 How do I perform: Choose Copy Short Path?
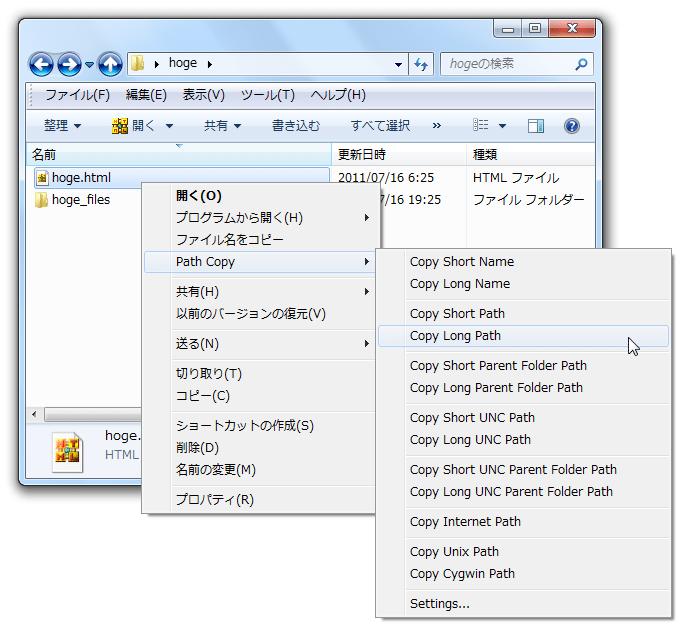coord(523,314)
